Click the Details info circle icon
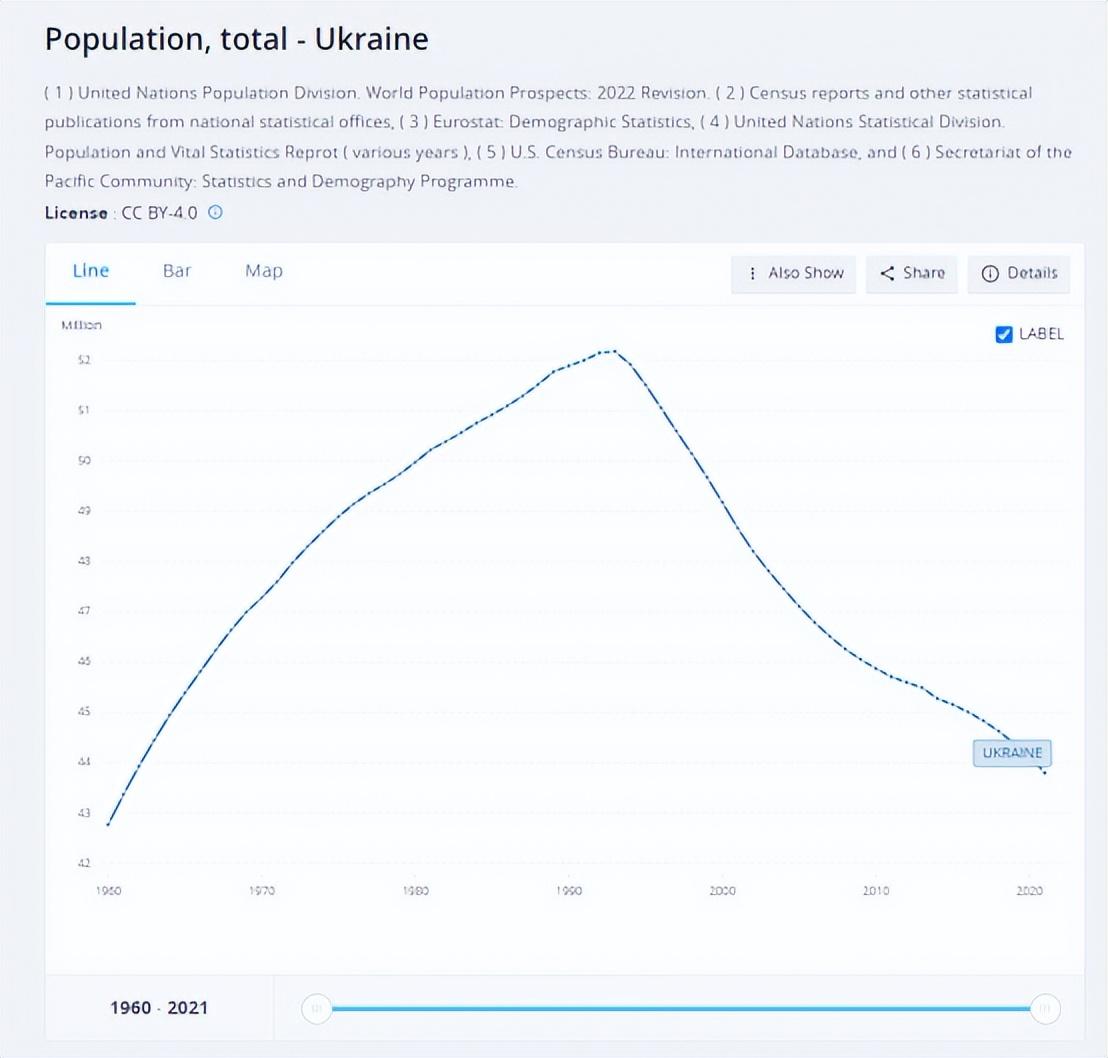The width and height of the screenshot is (1108, 1058). click(x=990, y=273)
